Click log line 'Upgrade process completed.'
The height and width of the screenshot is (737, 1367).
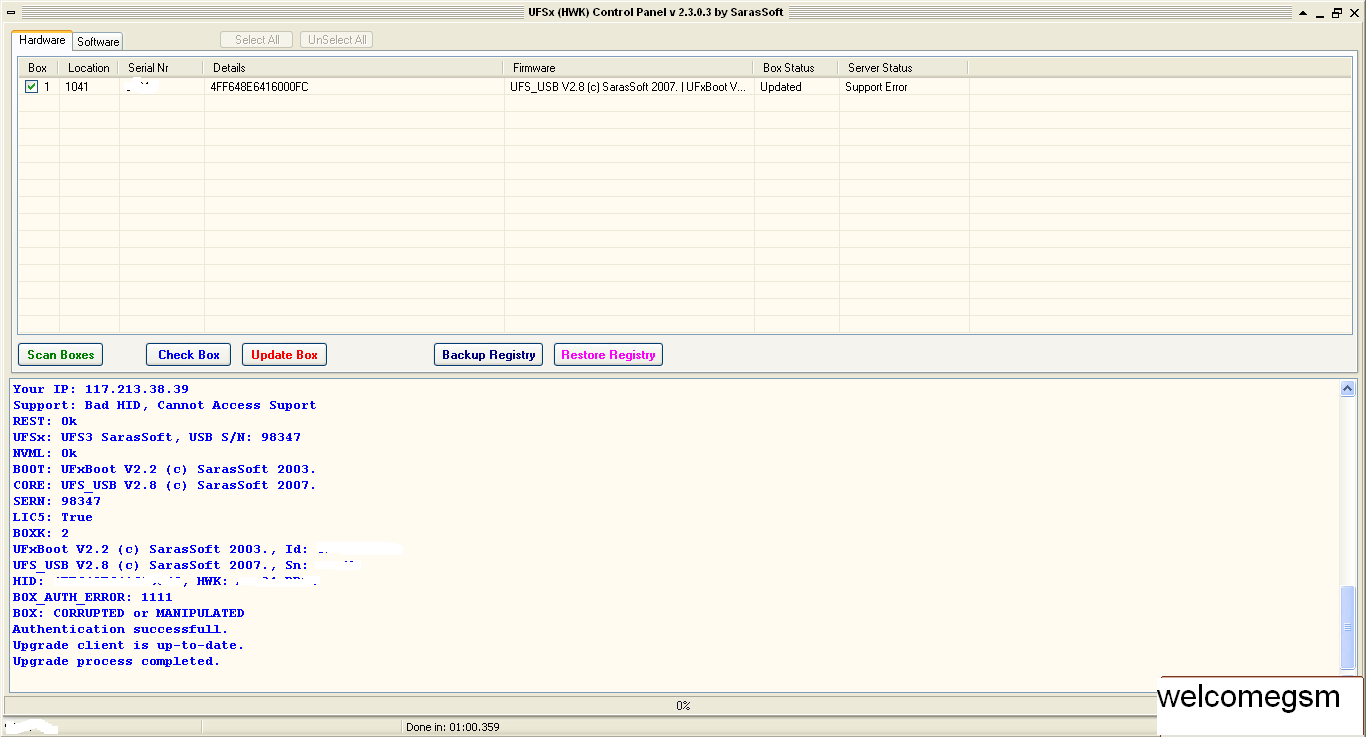click(117, 661)
